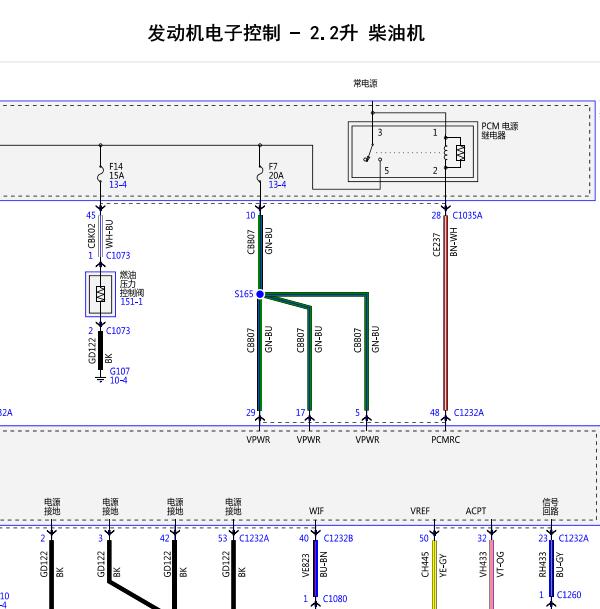The height and width of the screenshot is (609, 600).
Task: Click wire color BU-GY
Action: point(560,565)
